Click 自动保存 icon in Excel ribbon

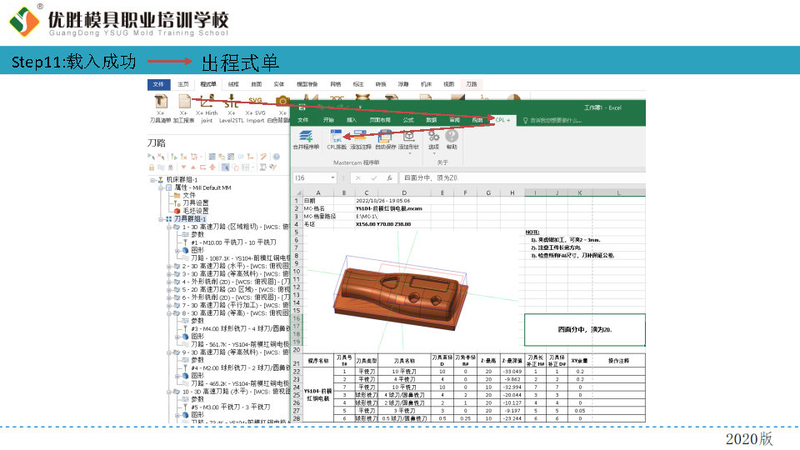tap(385, 136)
